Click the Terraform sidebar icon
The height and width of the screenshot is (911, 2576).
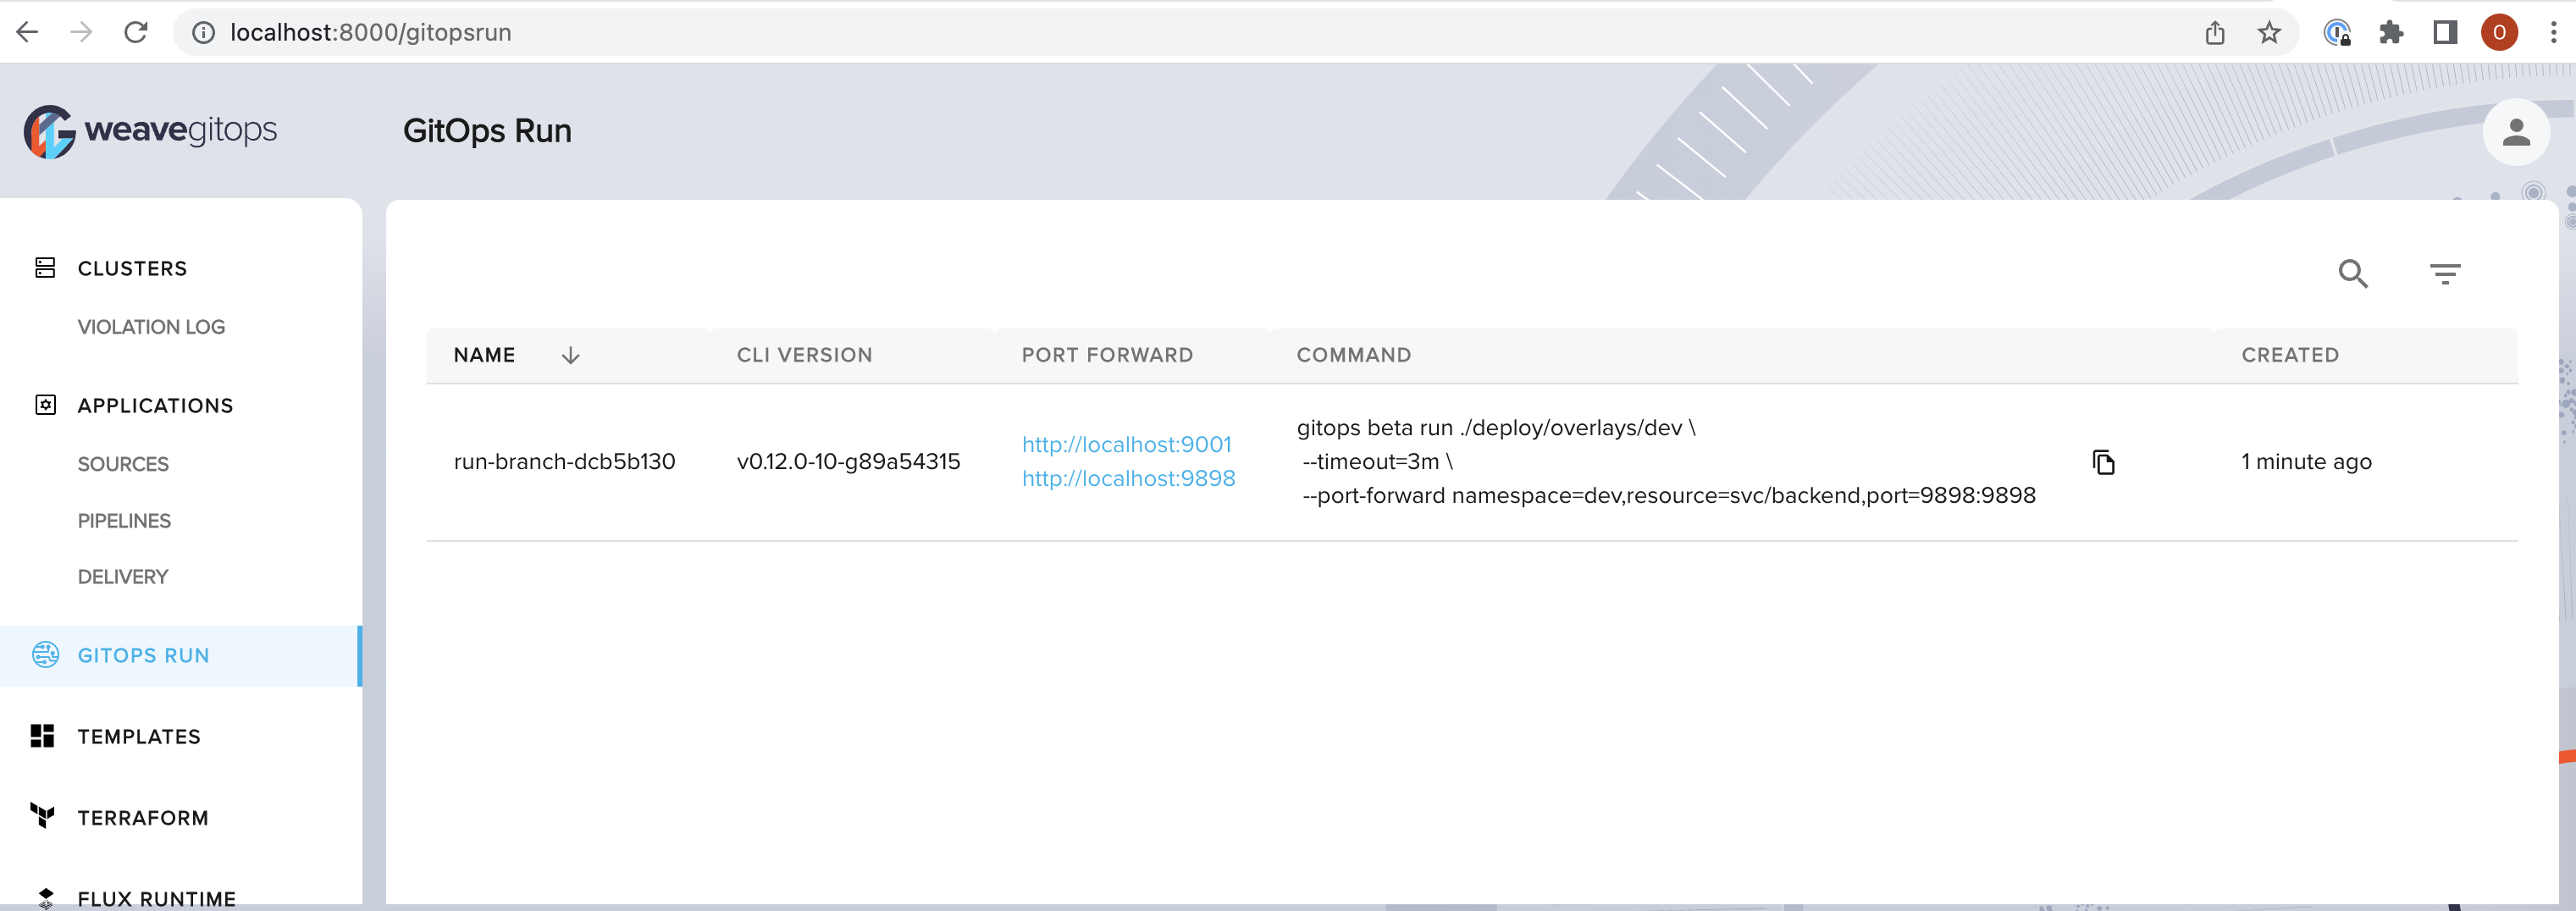(x=42, y=817)
